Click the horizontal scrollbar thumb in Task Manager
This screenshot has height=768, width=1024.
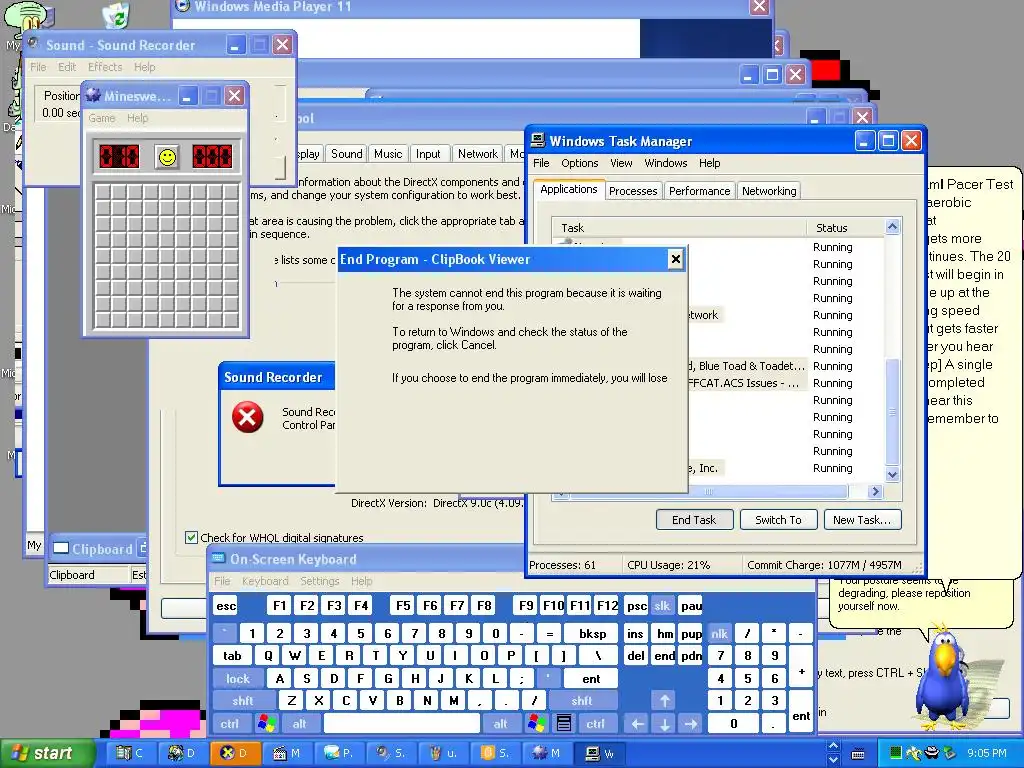point(709,491)
